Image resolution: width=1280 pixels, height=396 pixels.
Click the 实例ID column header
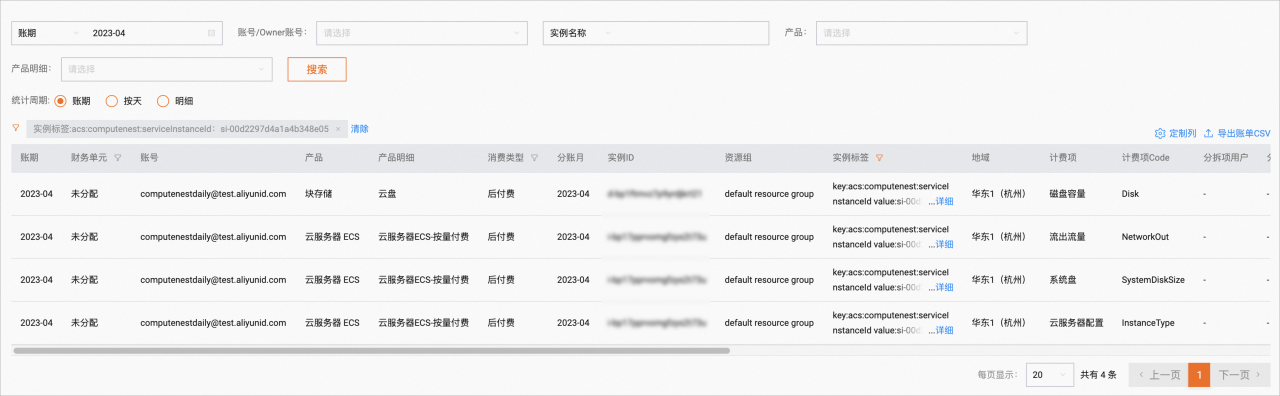click(x=621, y=158)
